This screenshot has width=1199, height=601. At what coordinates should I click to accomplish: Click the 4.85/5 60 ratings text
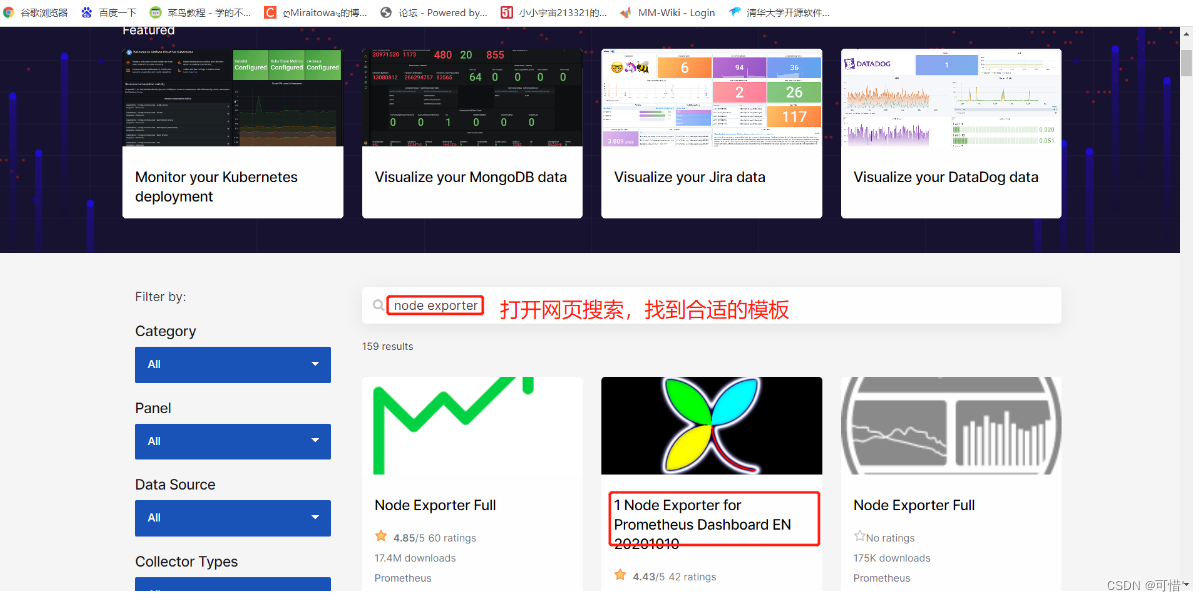[434, 538]
